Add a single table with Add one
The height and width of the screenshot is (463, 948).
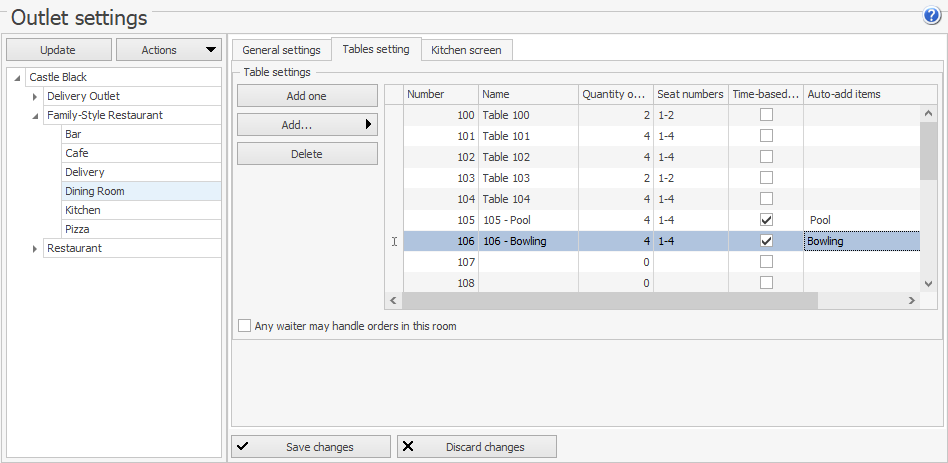point(307,96)
